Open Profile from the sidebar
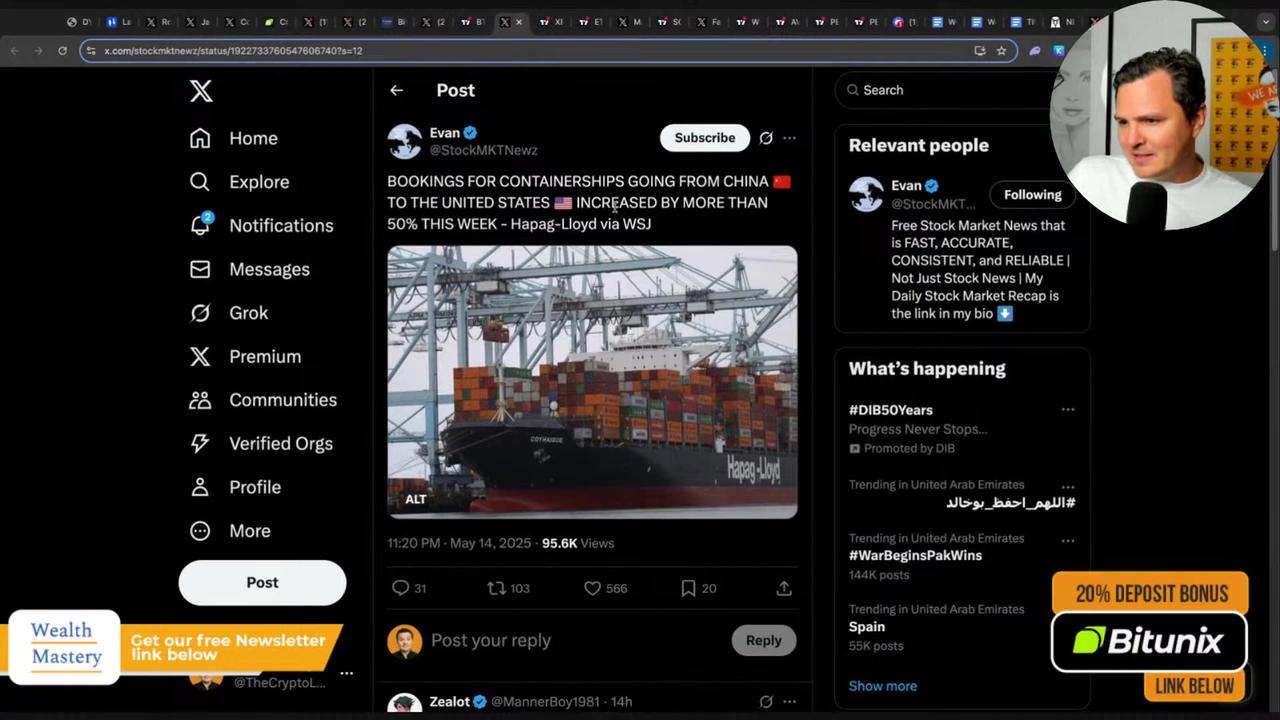 click(235, 487)
